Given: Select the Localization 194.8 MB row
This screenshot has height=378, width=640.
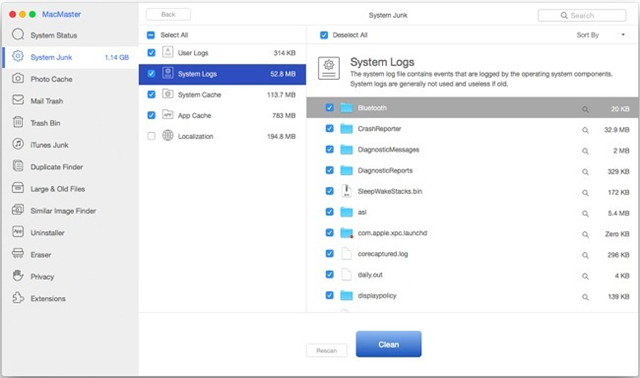Looking at the screenshot, I should [x=222, y=136].
